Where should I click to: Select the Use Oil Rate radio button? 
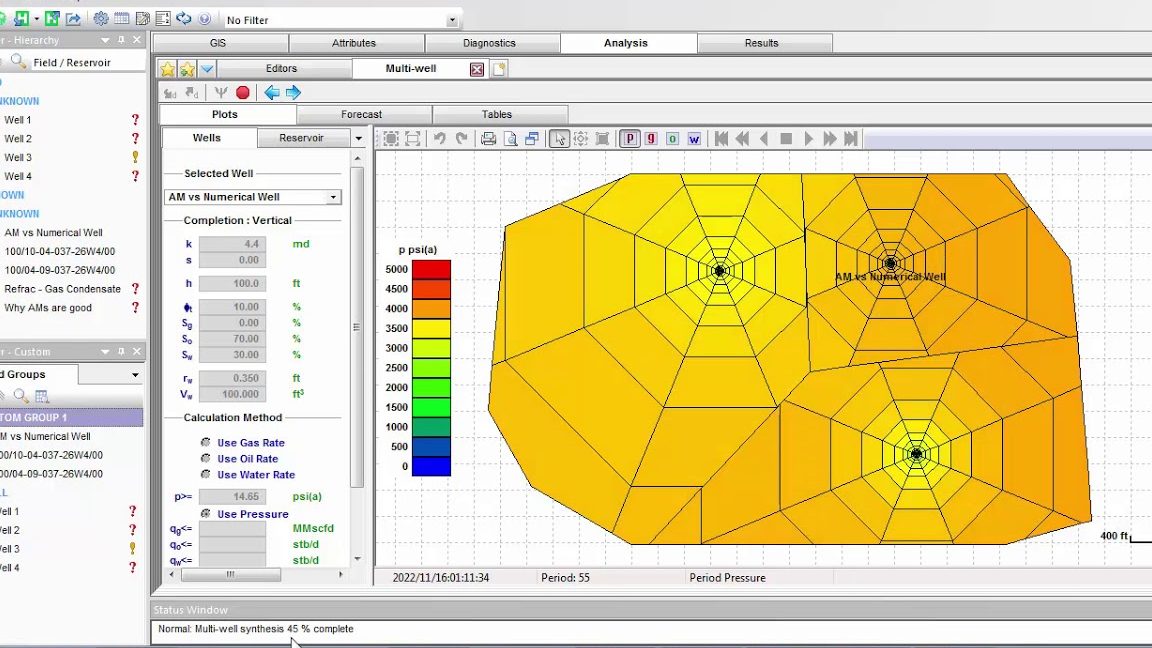206,459
